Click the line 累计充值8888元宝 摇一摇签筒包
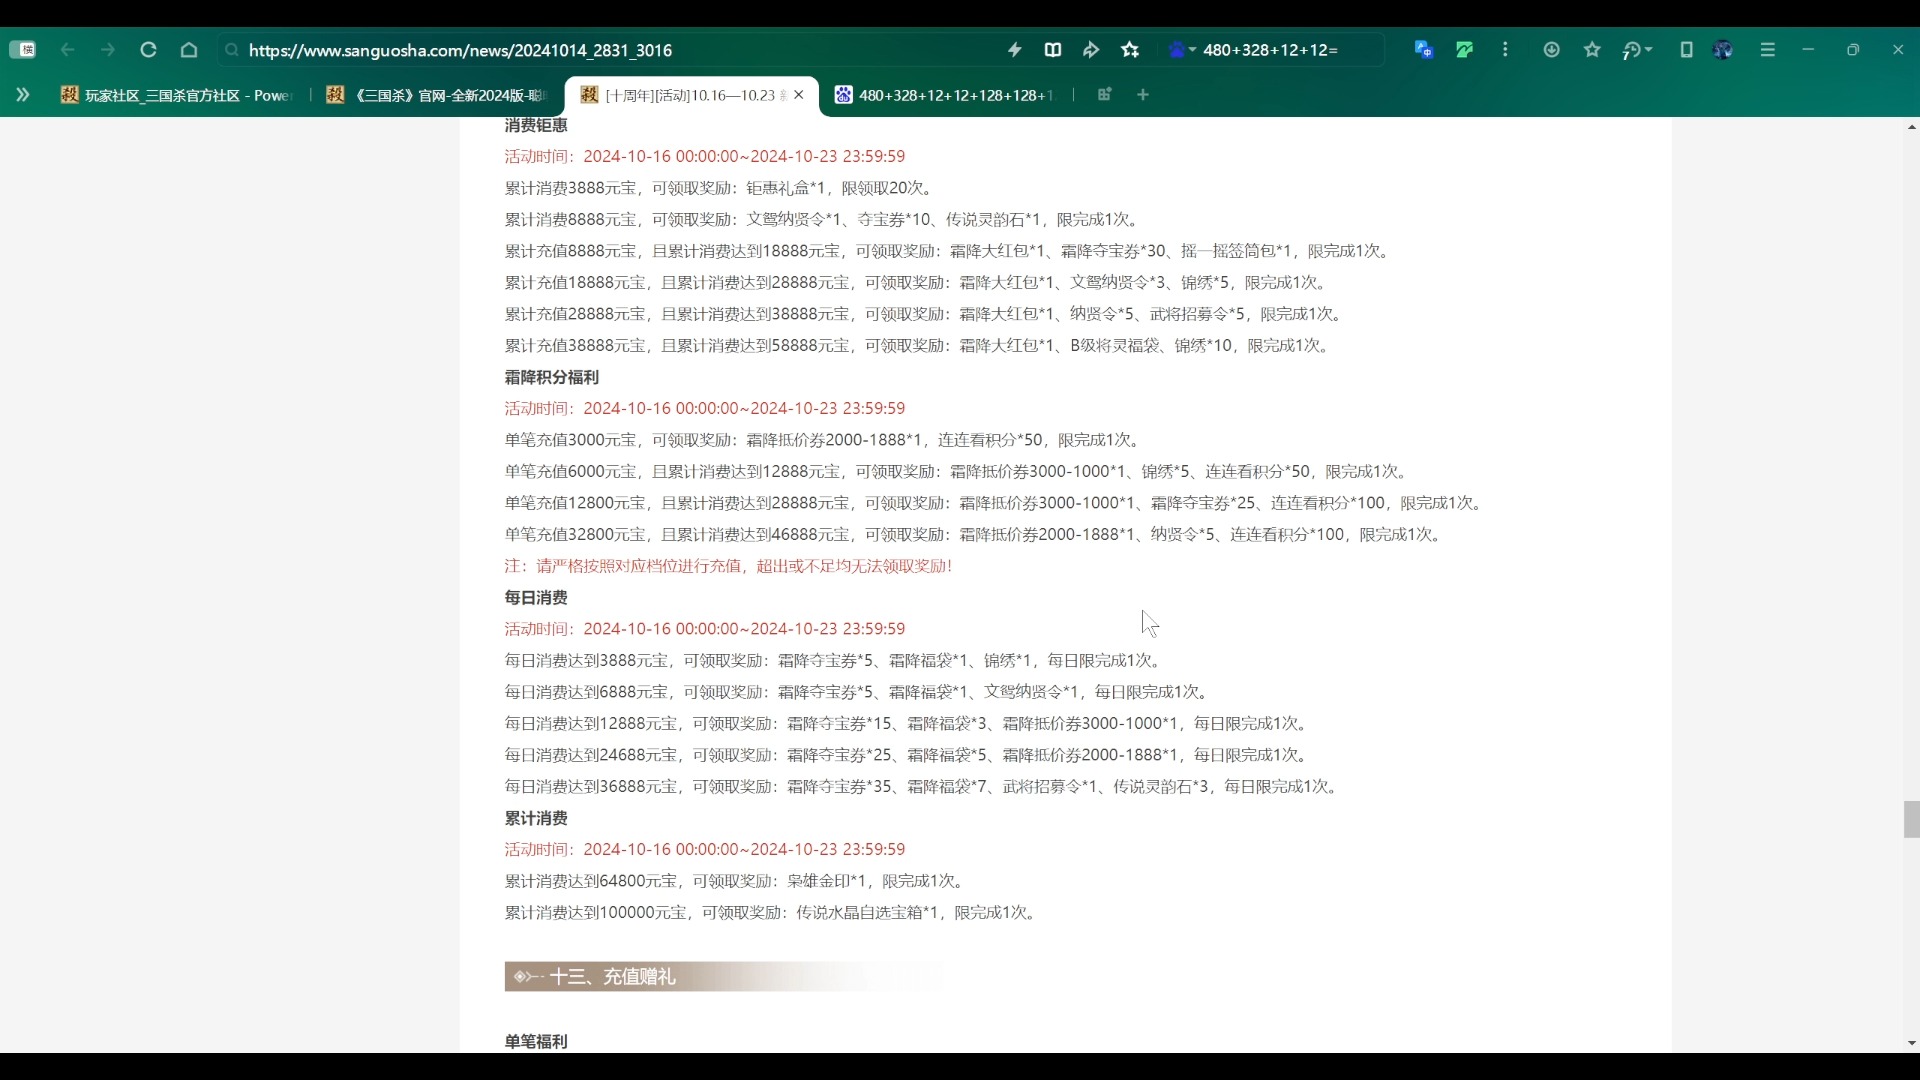Image resolution: width=1920 pixels, height=1080 pixels. 949,251
